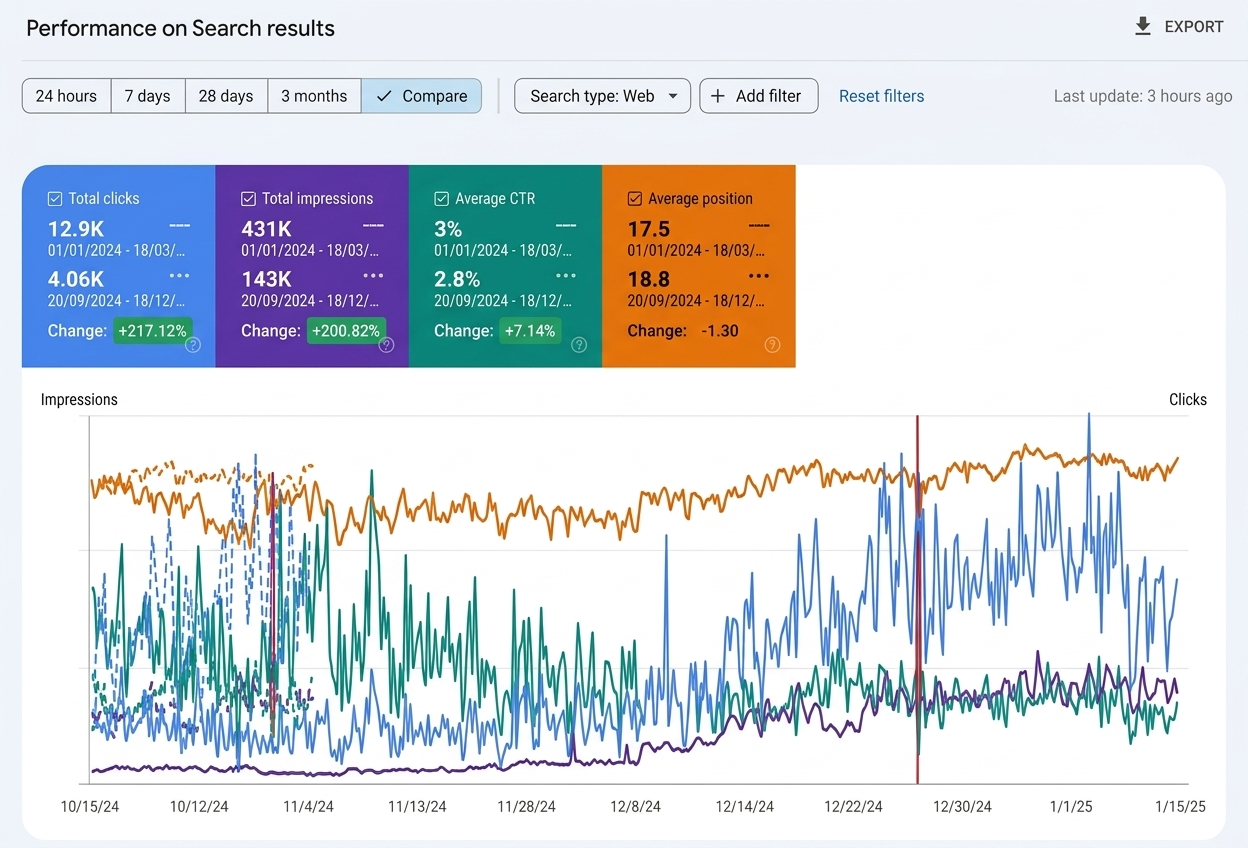Select the Compare date option

tap(421, 96)
